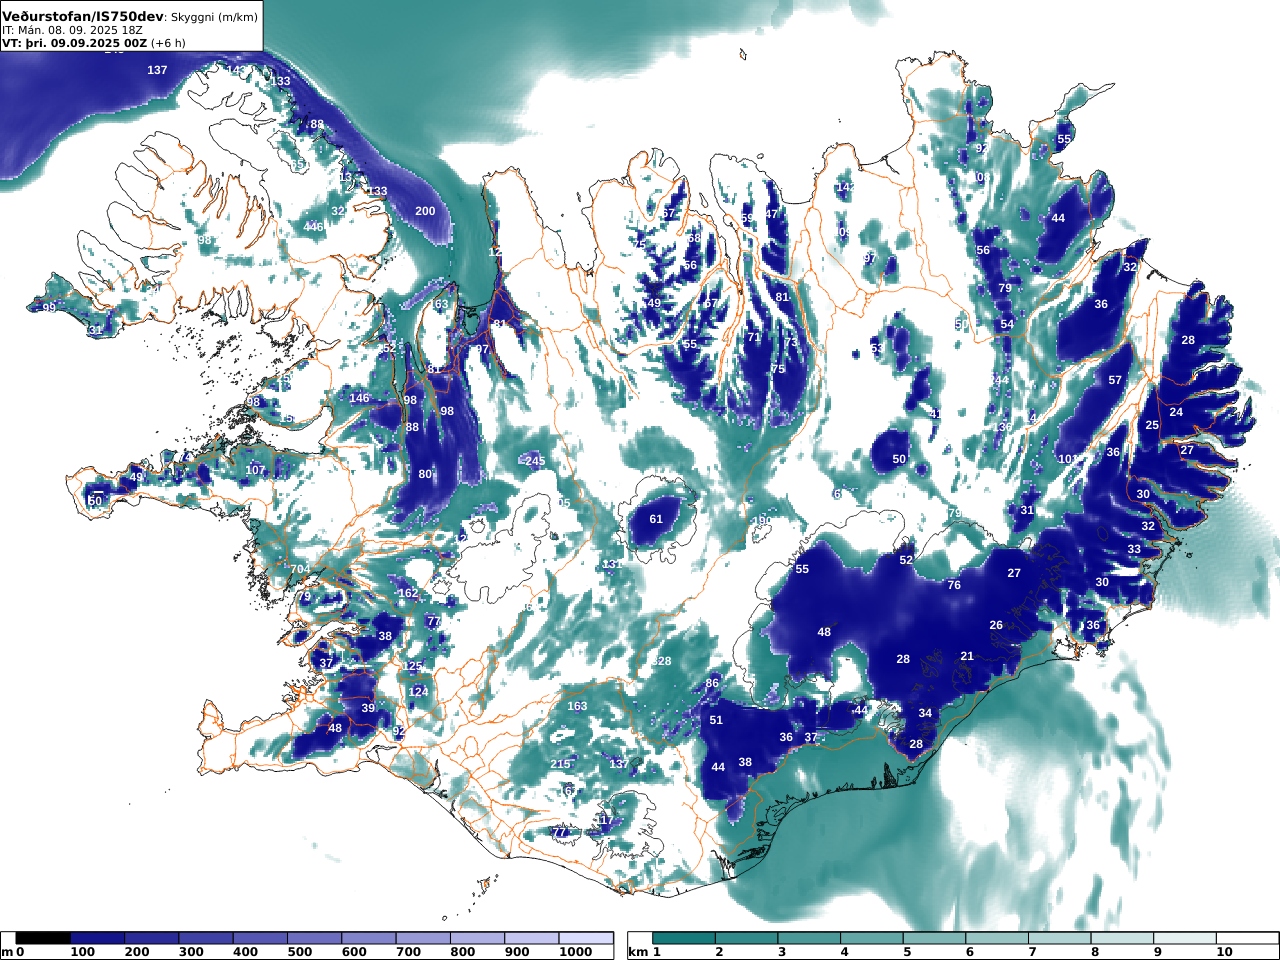Click the 21 visibility value
The image size is (1280, 960).
tap(967, 656)
